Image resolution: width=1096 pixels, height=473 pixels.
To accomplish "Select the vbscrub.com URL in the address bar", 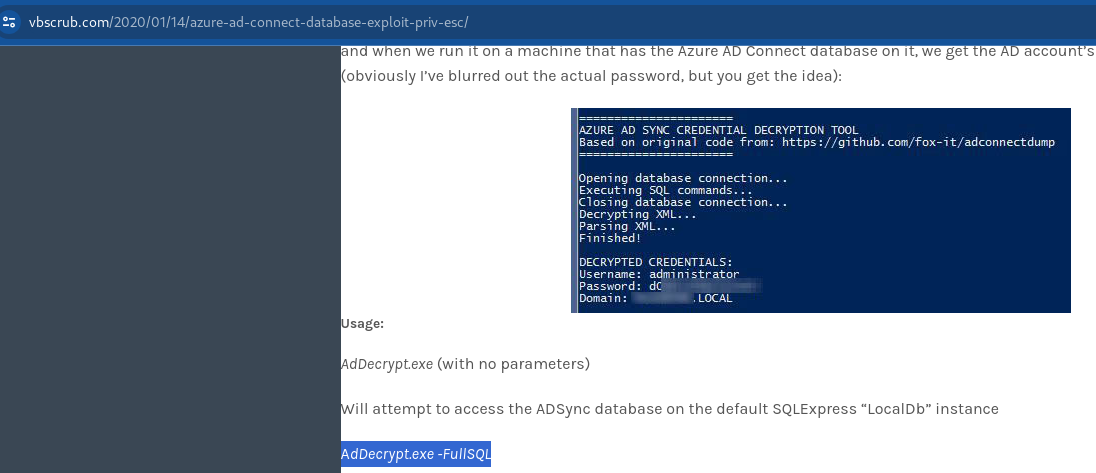I will pyautogui.click(x=248, y=22).
